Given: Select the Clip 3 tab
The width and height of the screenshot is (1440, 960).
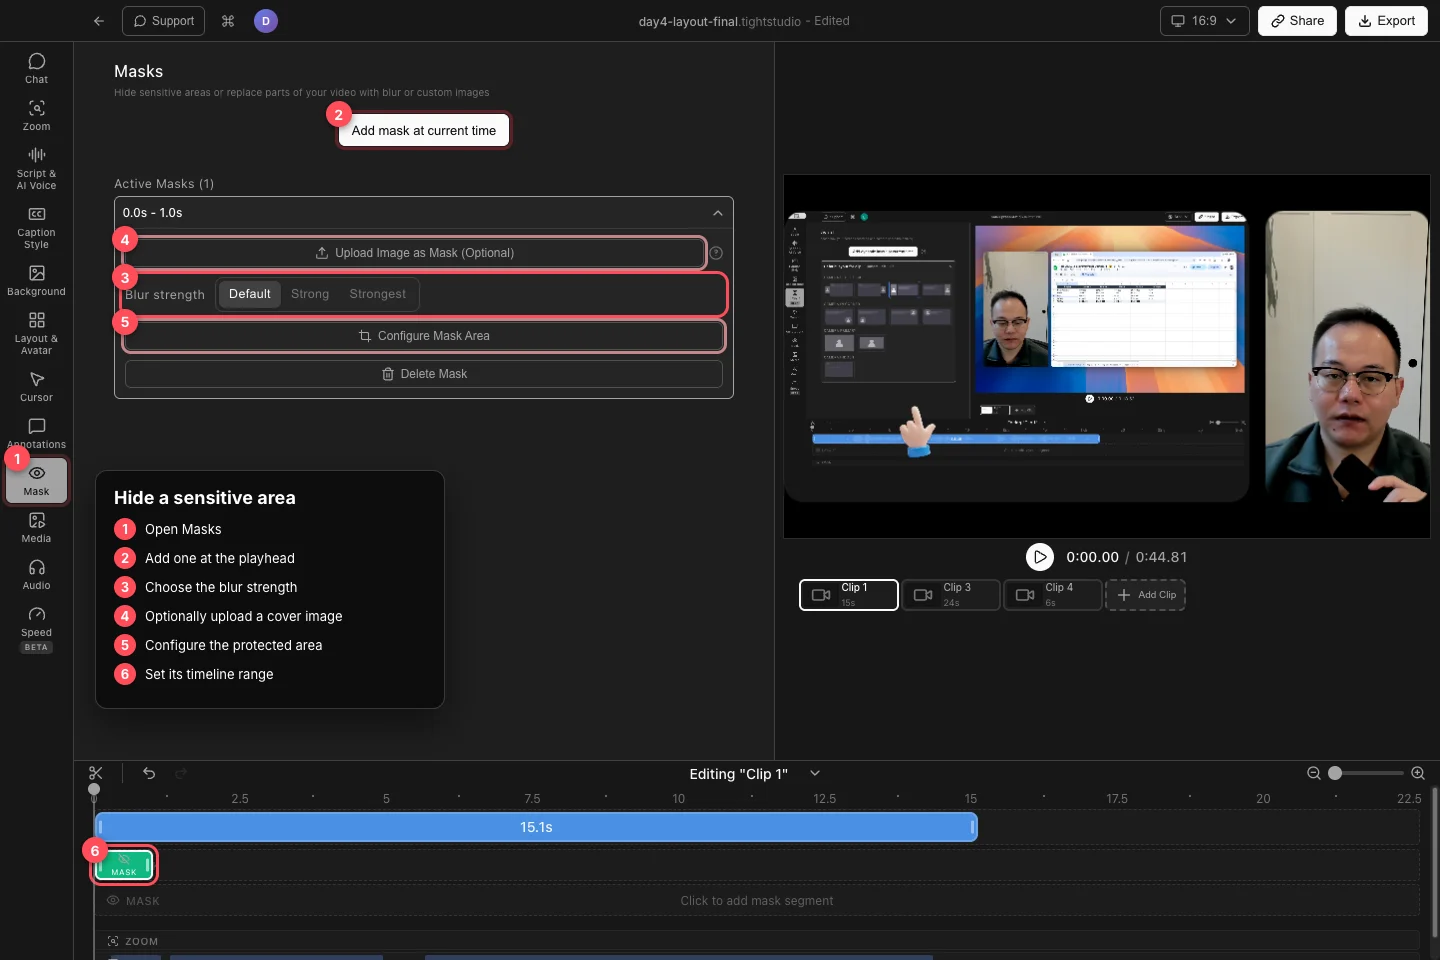Looking at the screenshot, I should coord(951,595).
